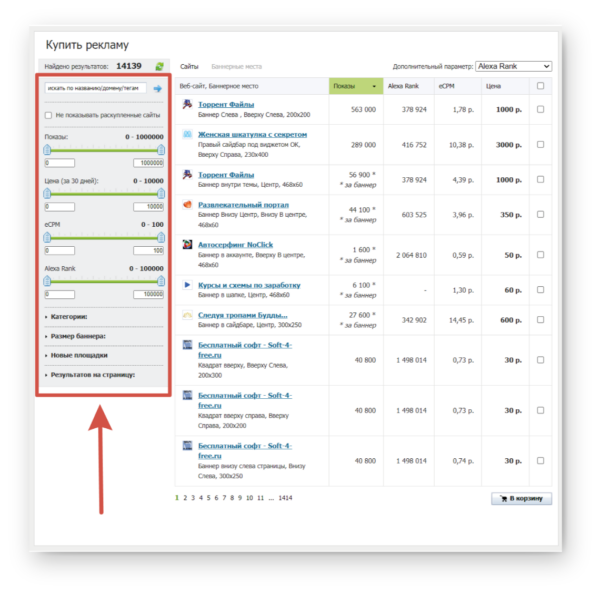This screenshot has height=594, width=600.
Task: Go to page 11 of results
Action: [x=261, y=498]
